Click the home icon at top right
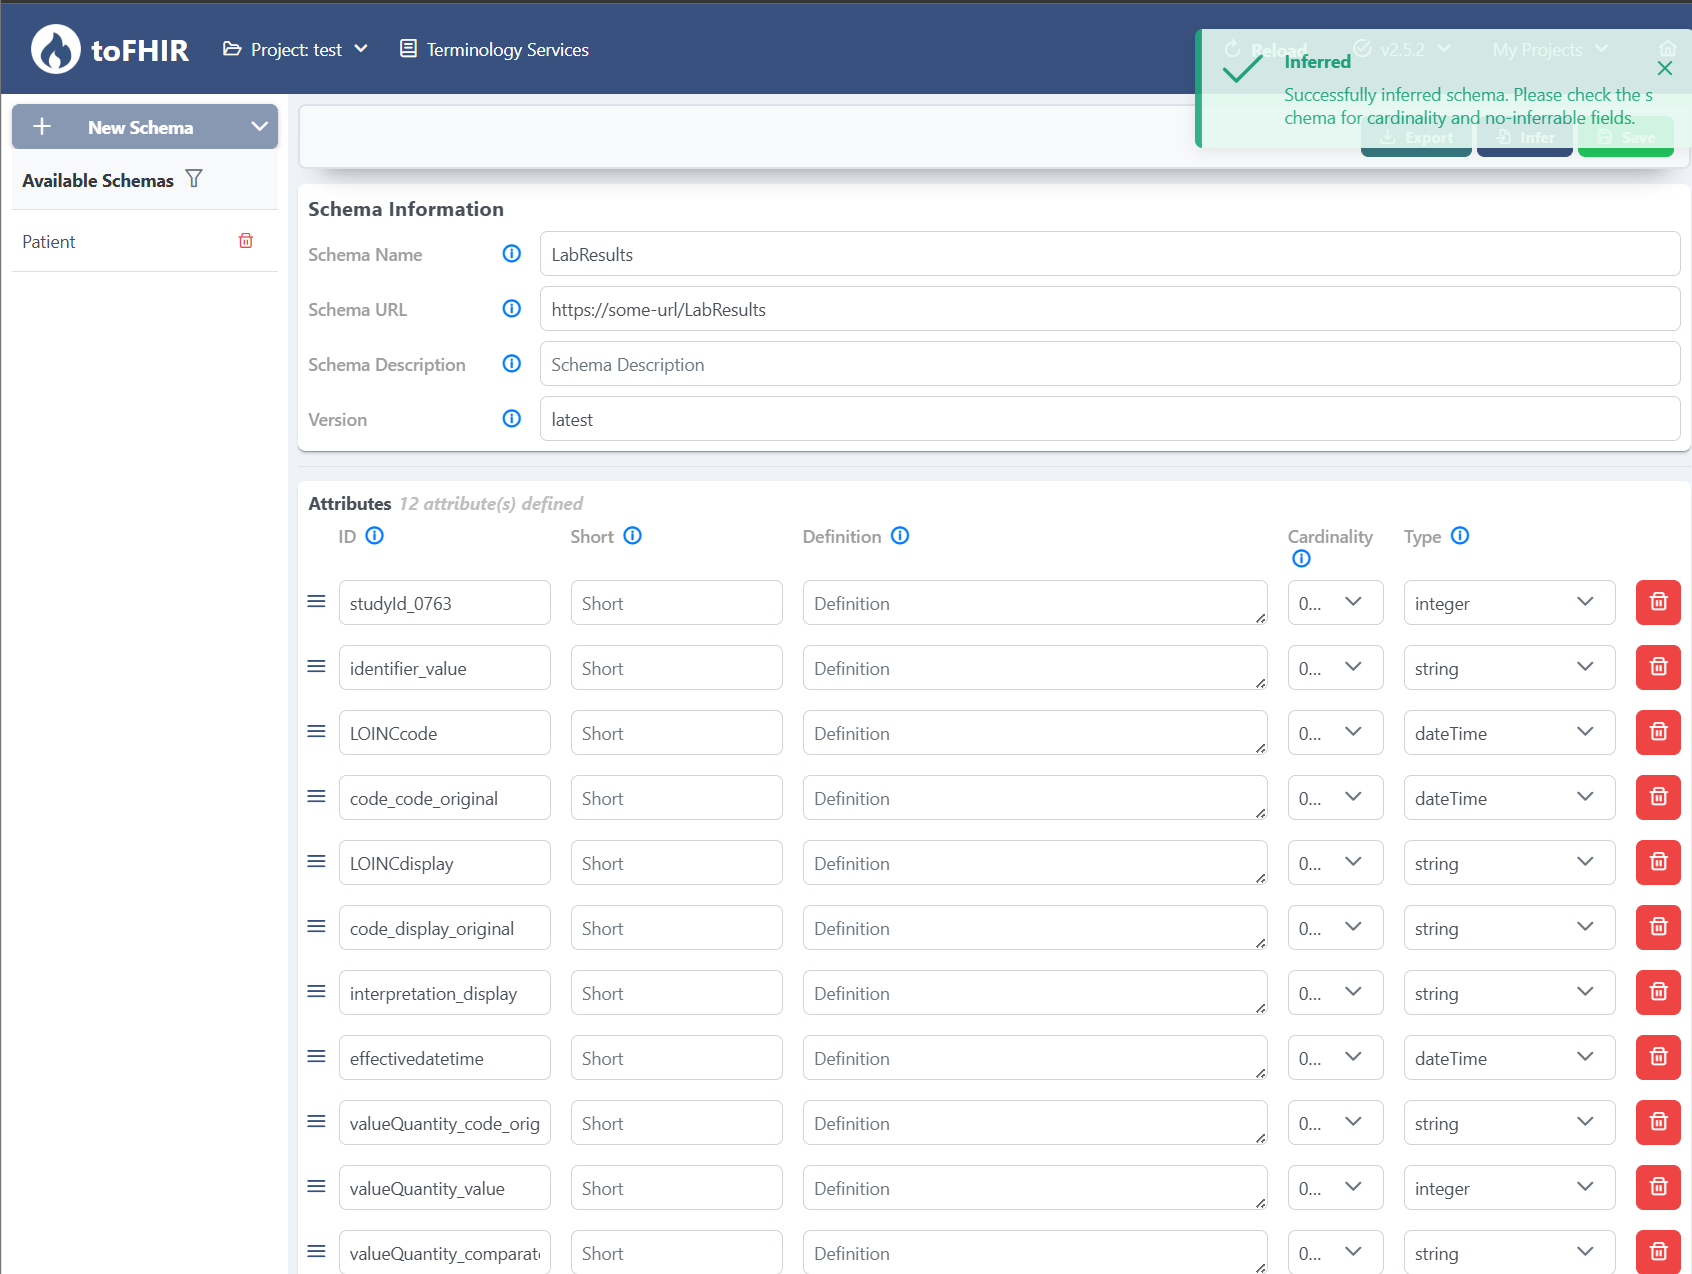The height and width of the screenshot is (1274, 1692). [x=1667, y=48]
